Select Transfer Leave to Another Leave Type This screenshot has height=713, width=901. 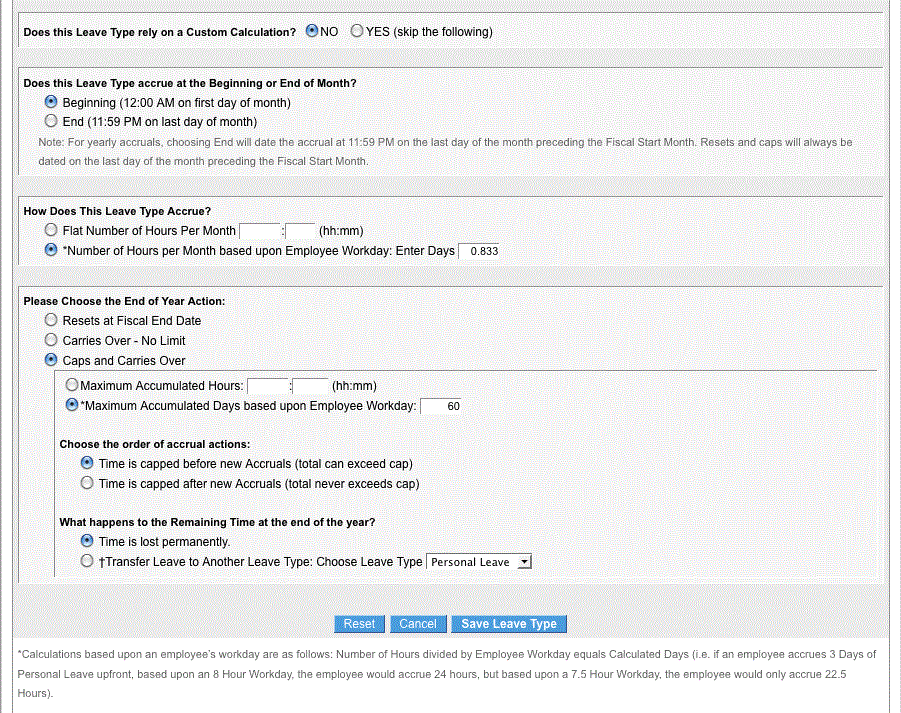[x=87, y=561]
